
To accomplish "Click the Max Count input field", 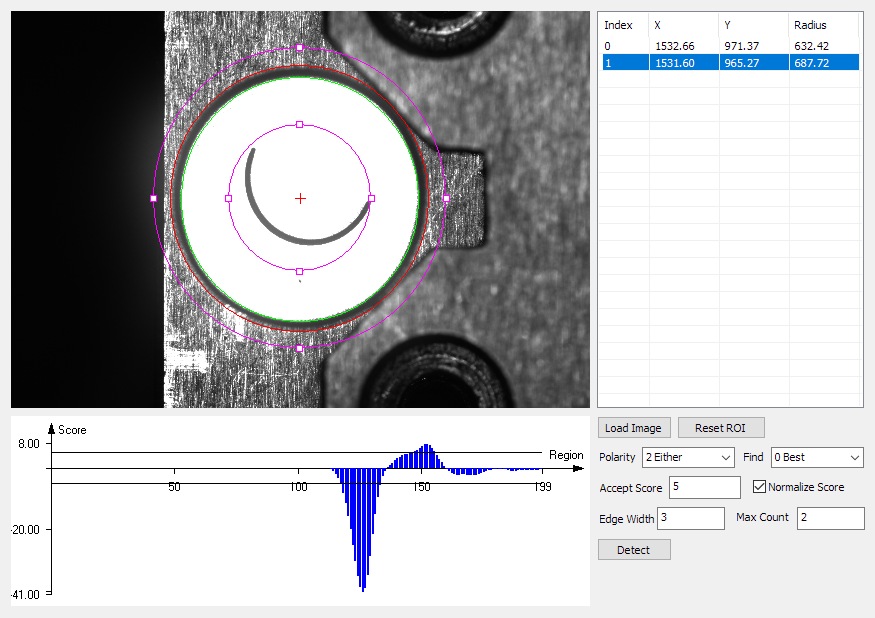I will pyautogui.click(x=830, y=518).
